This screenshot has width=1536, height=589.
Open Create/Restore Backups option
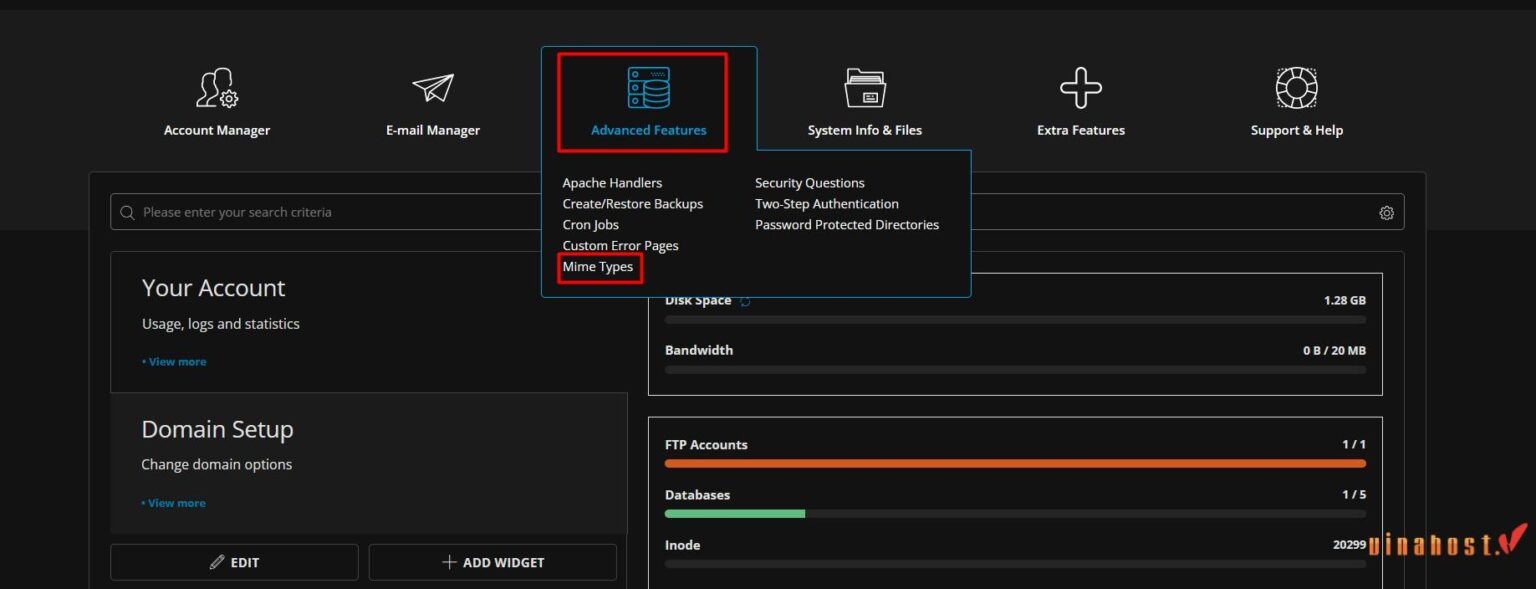click(x=632, y=204)
